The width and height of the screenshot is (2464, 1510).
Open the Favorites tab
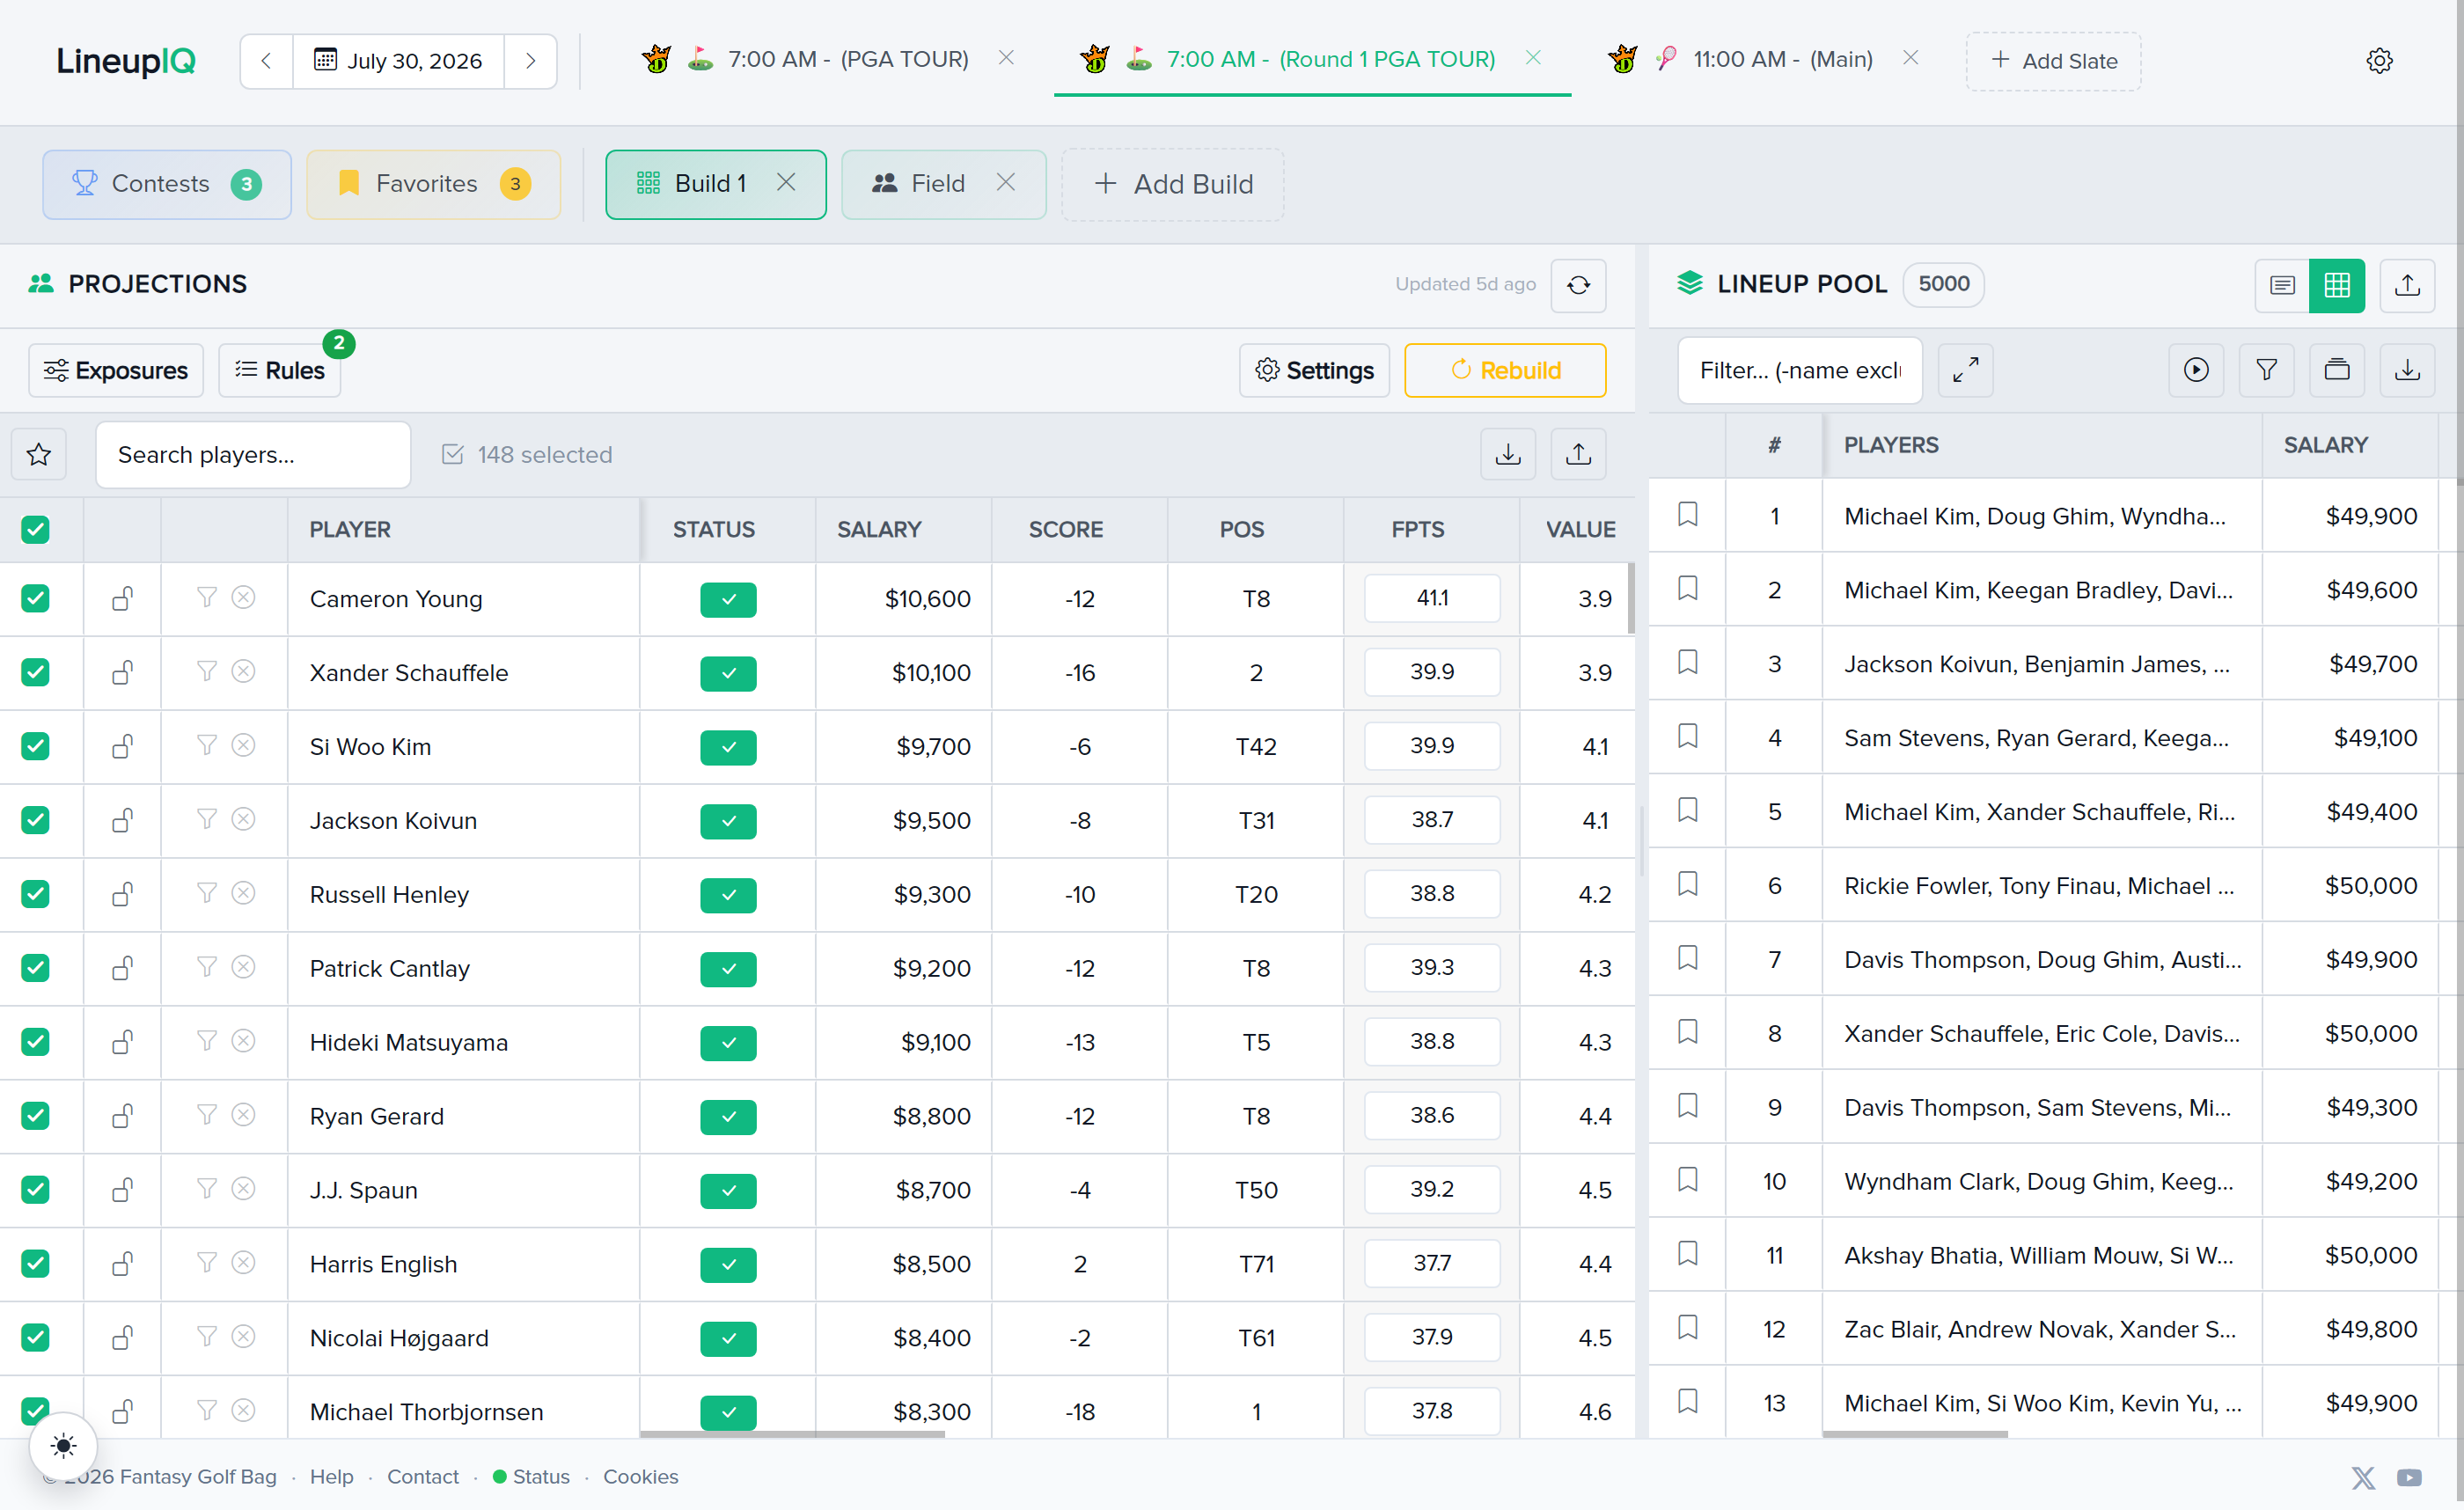coord(433,184)
